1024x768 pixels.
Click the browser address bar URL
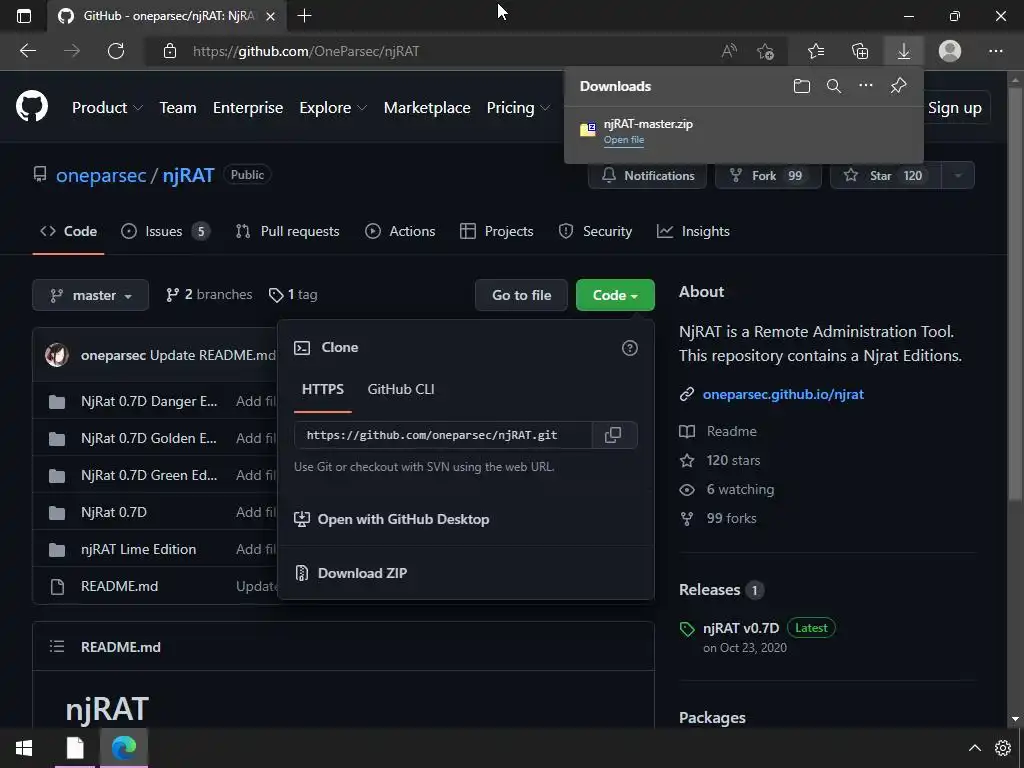306,51
